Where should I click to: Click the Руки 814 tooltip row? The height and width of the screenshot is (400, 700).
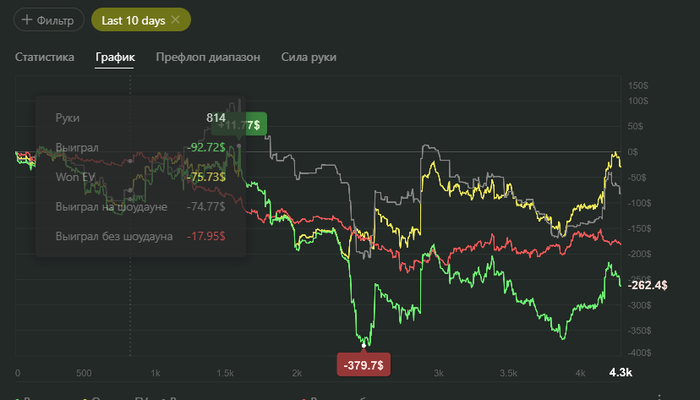pyautogui.click(x=140, y=118)
